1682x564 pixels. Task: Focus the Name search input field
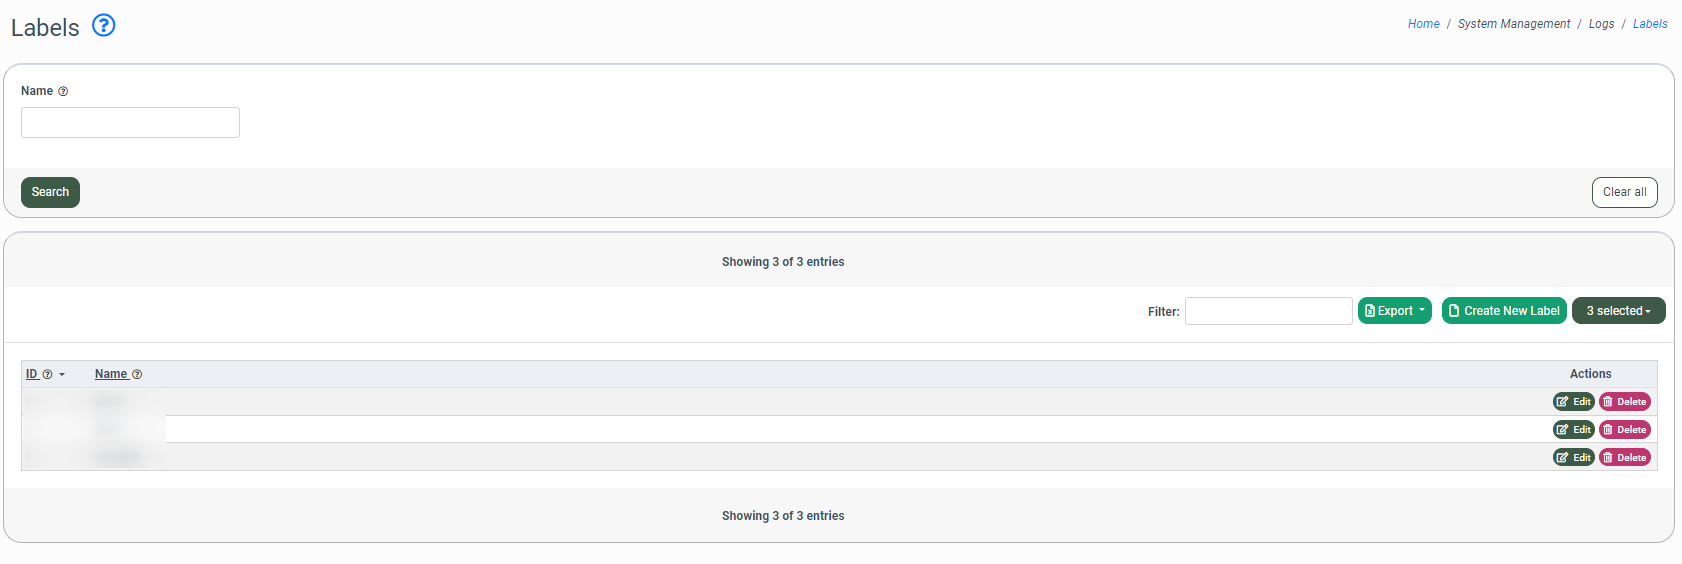[x=130, y=123]
